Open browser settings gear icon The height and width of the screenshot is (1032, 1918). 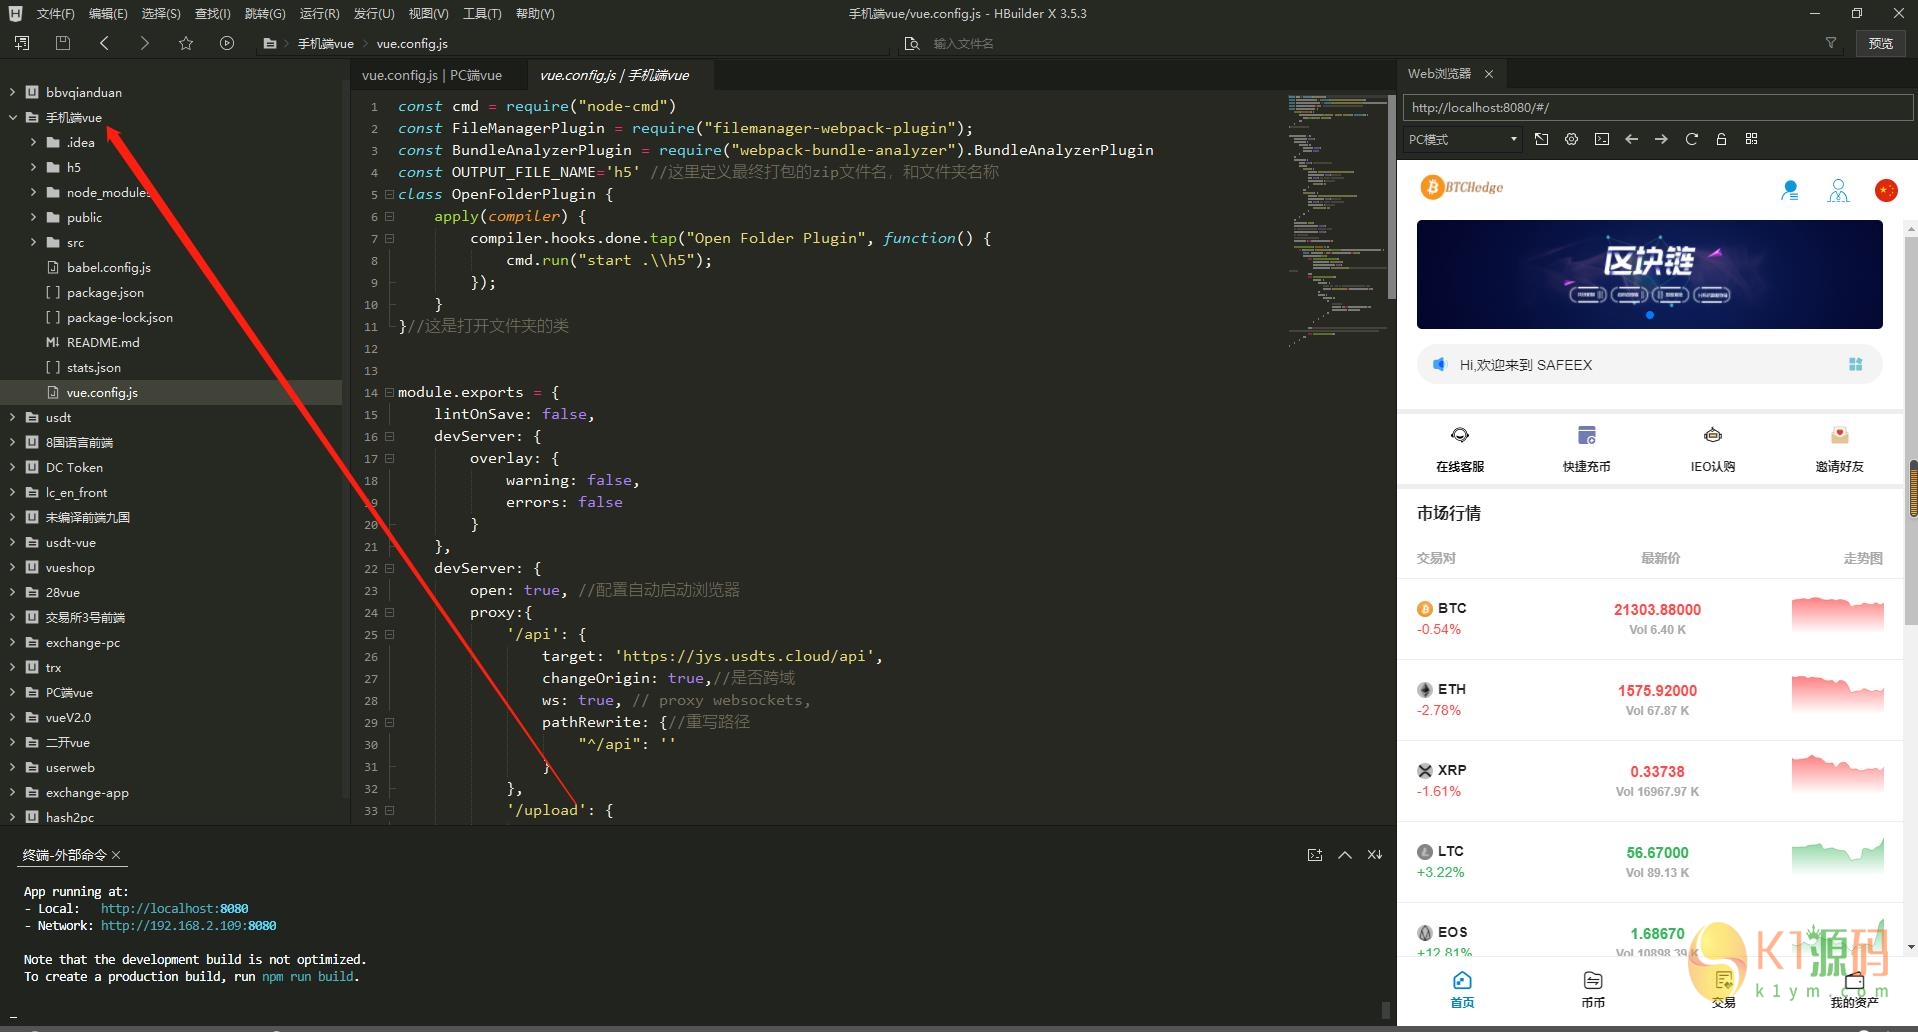pyautogui.click(x=1571, y=139)
